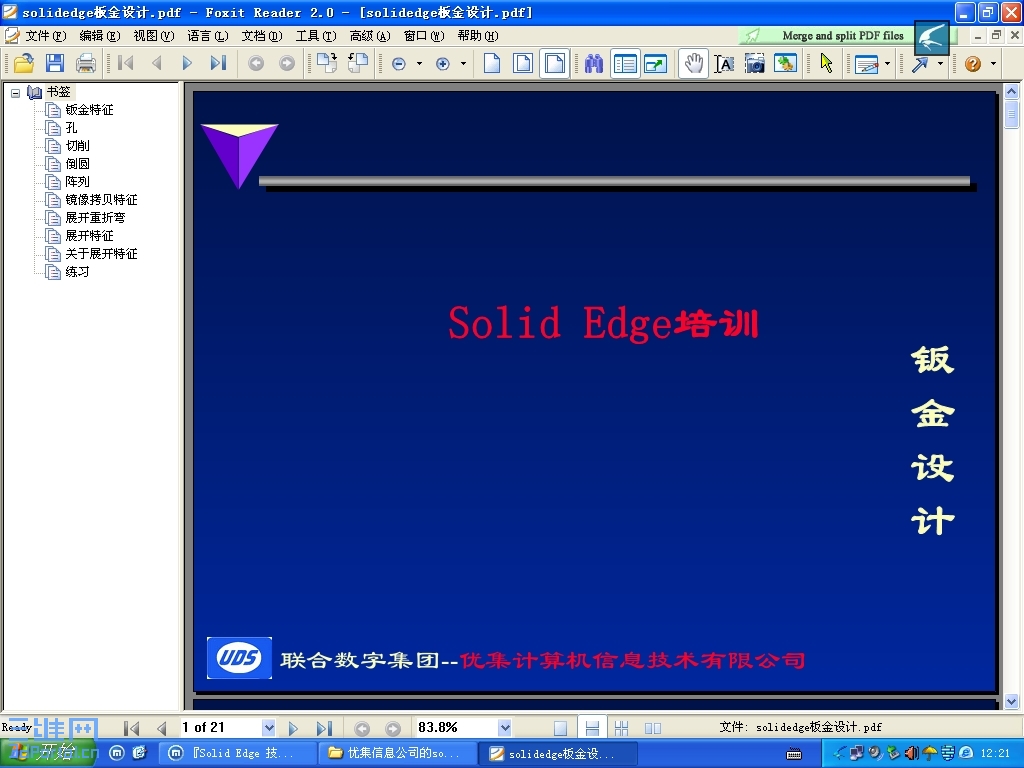
Task: Click page number field 1 of 21
Action: tap(220, 727)
